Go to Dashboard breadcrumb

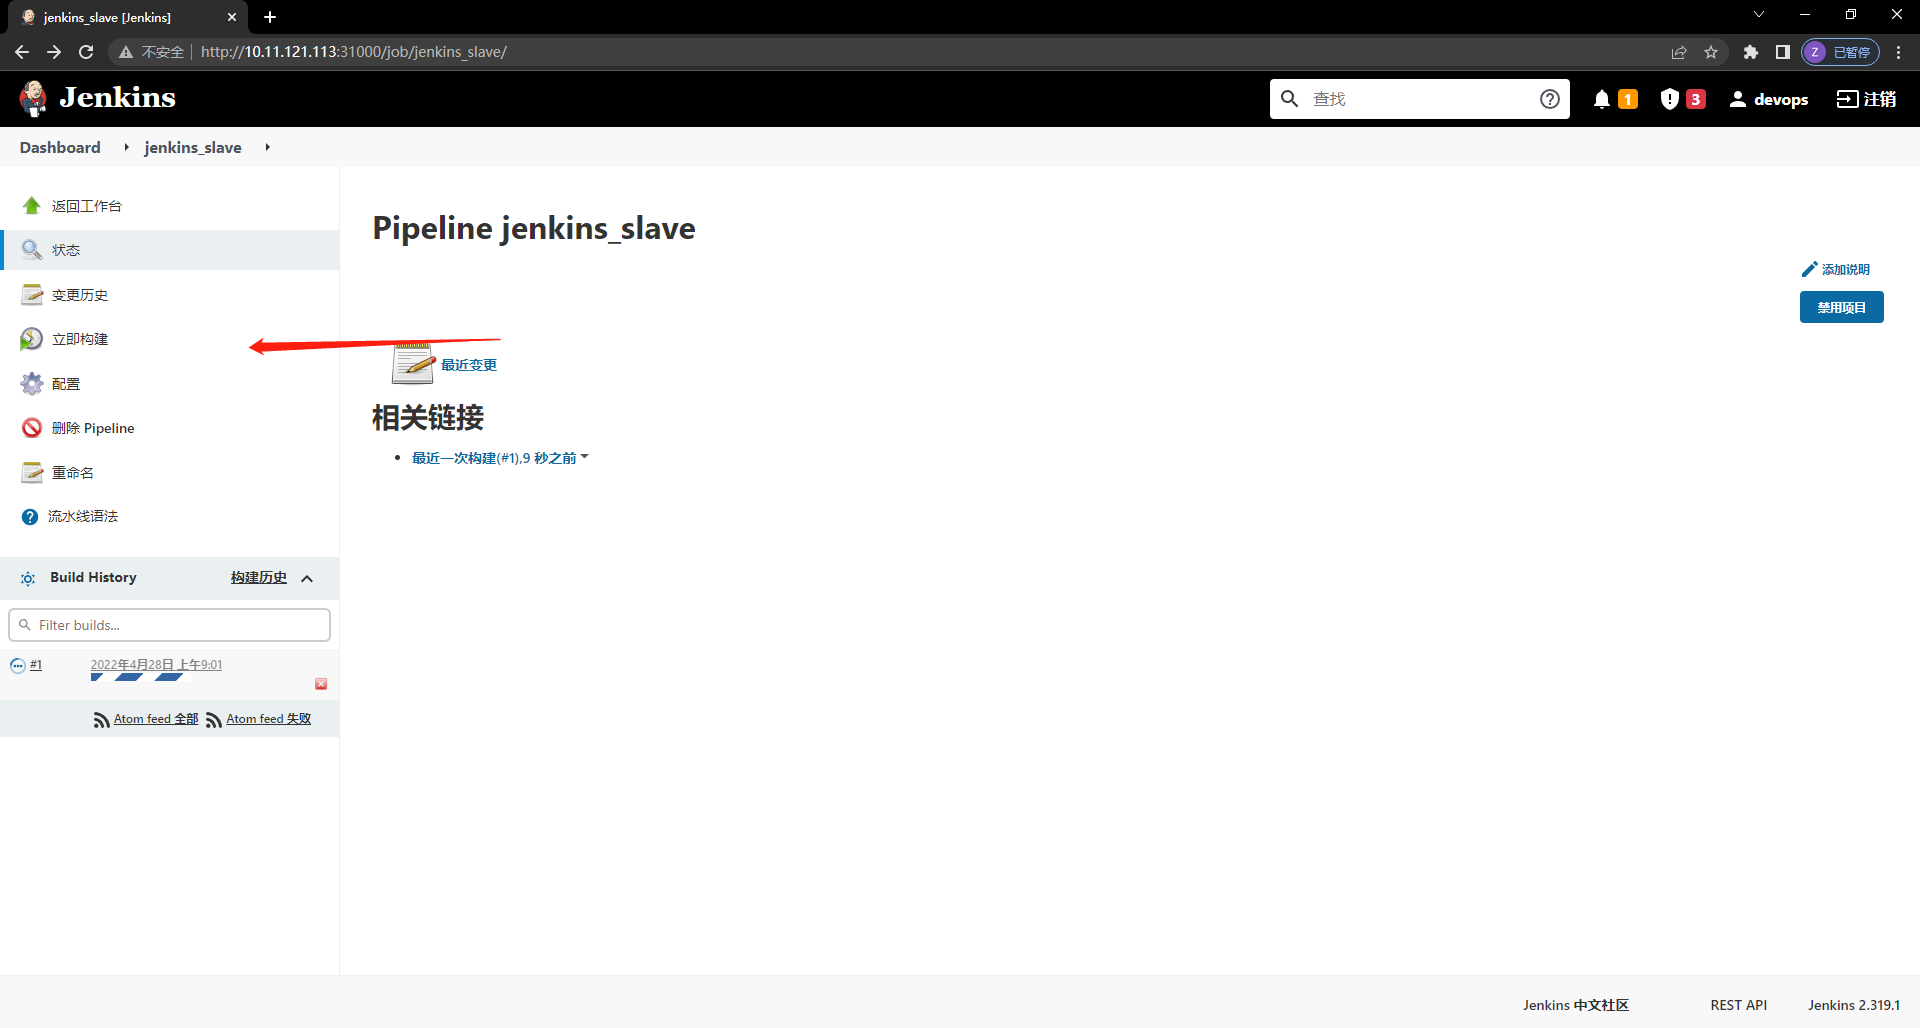coord(60,147)
